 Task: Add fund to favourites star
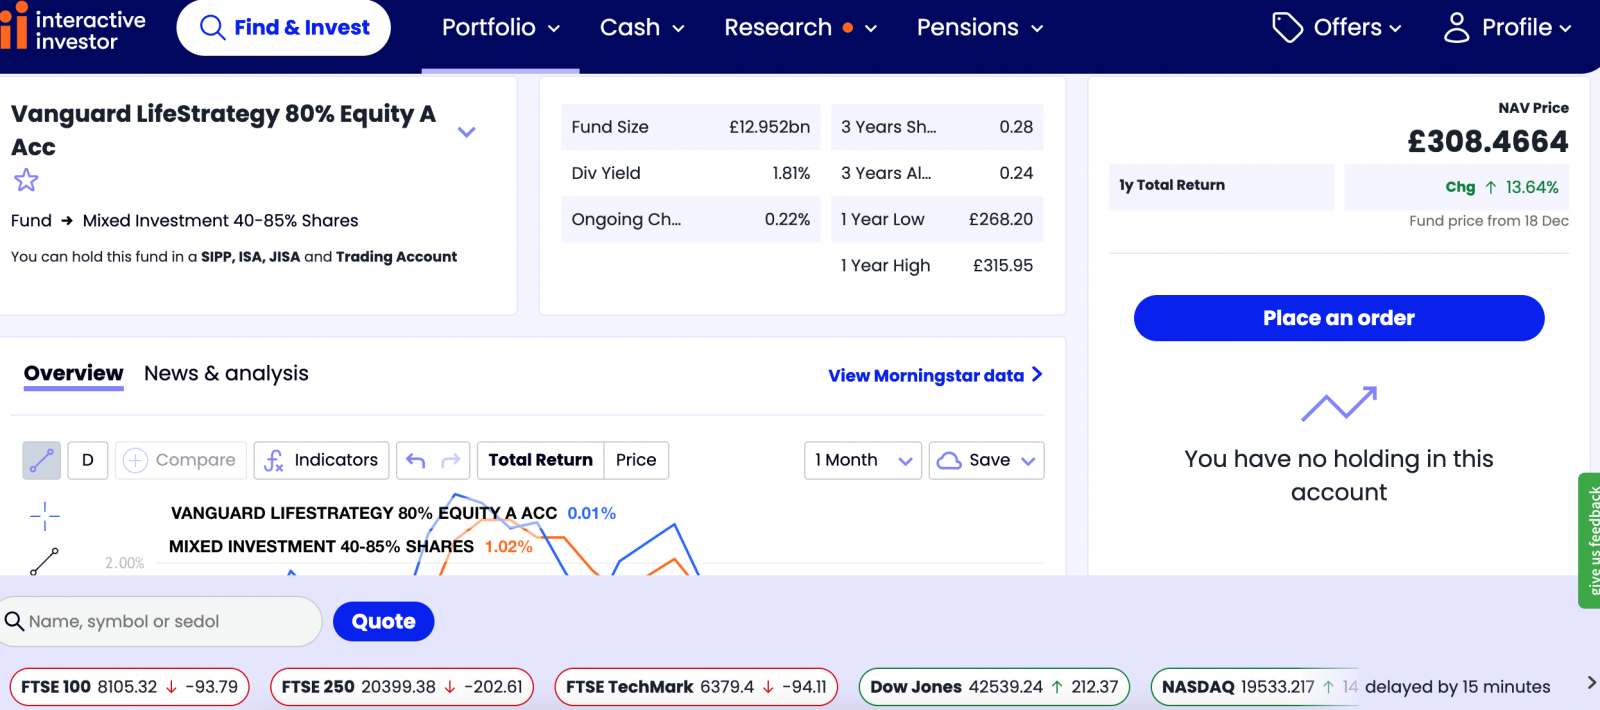click(26, 181)
